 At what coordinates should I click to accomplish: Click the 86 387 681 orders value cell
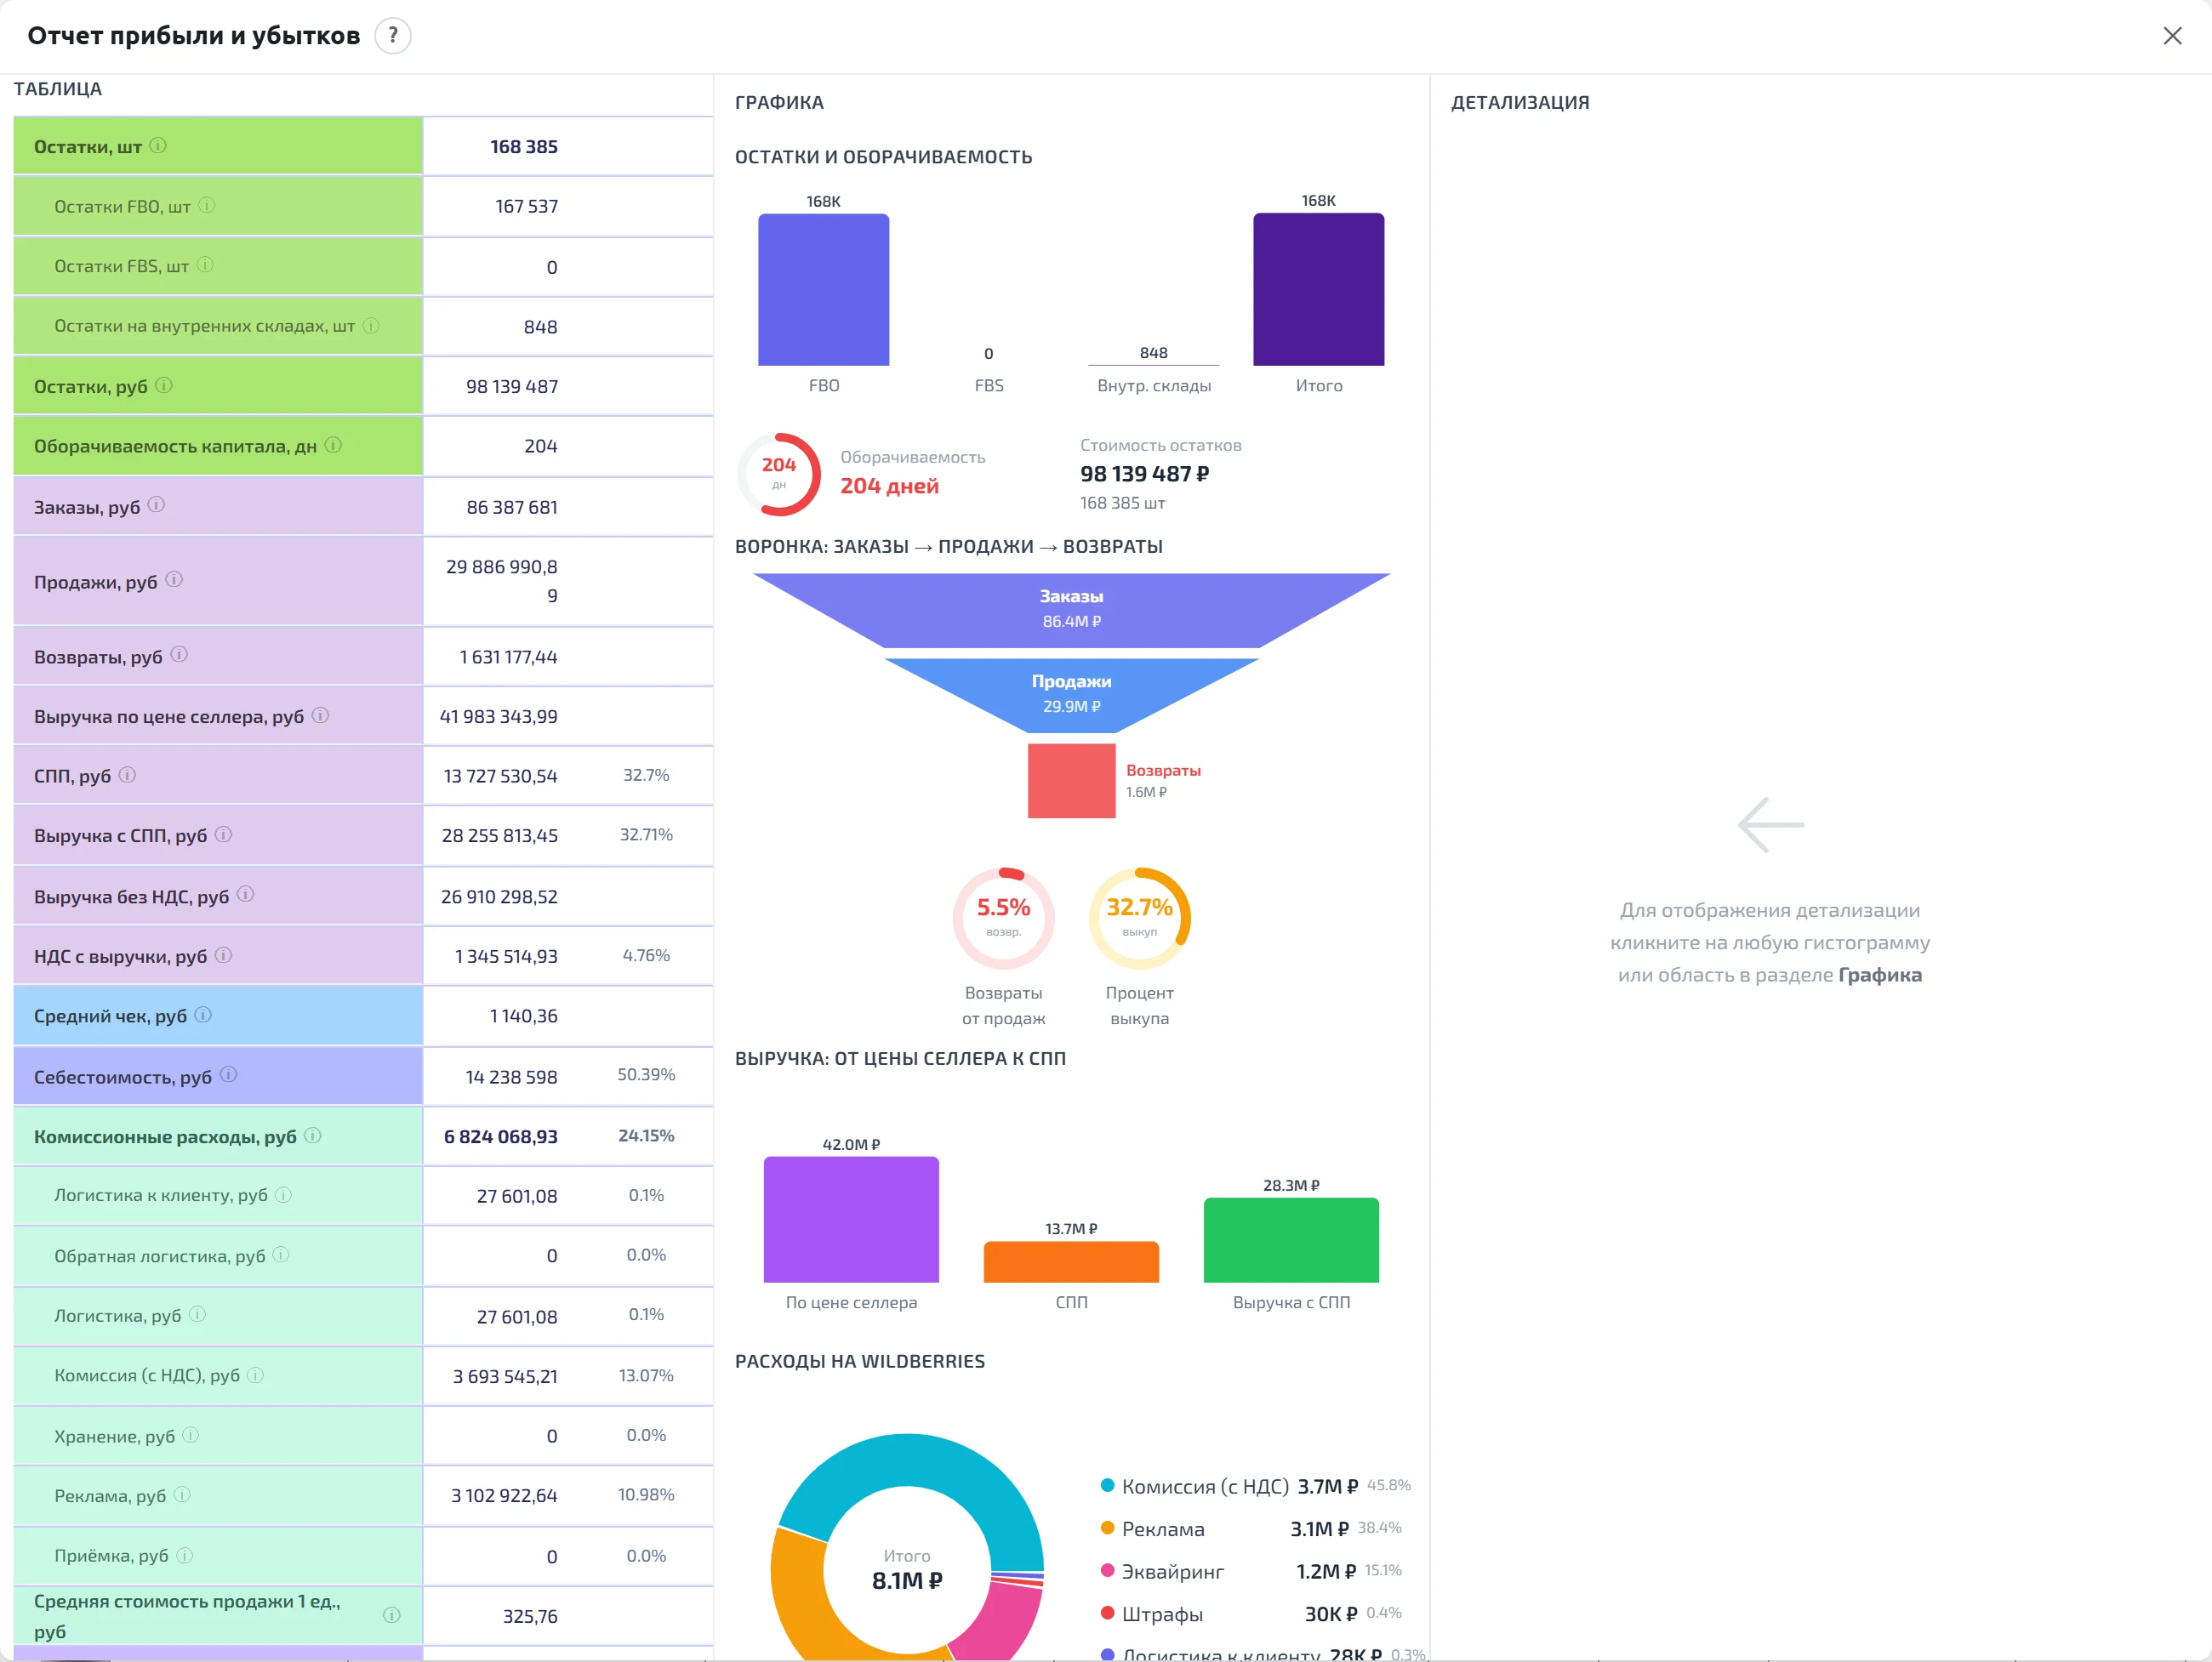(x=511, y=507)
